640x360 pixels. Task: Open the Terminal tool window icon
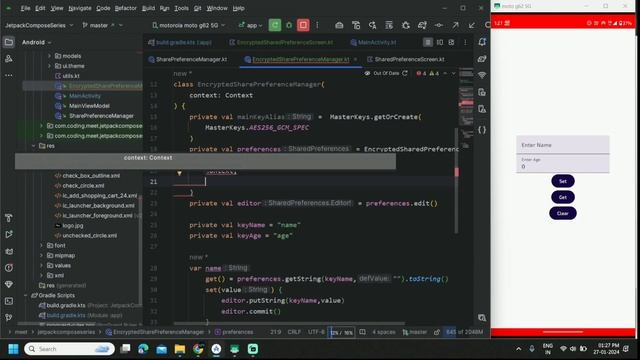[x=9, y=301]
